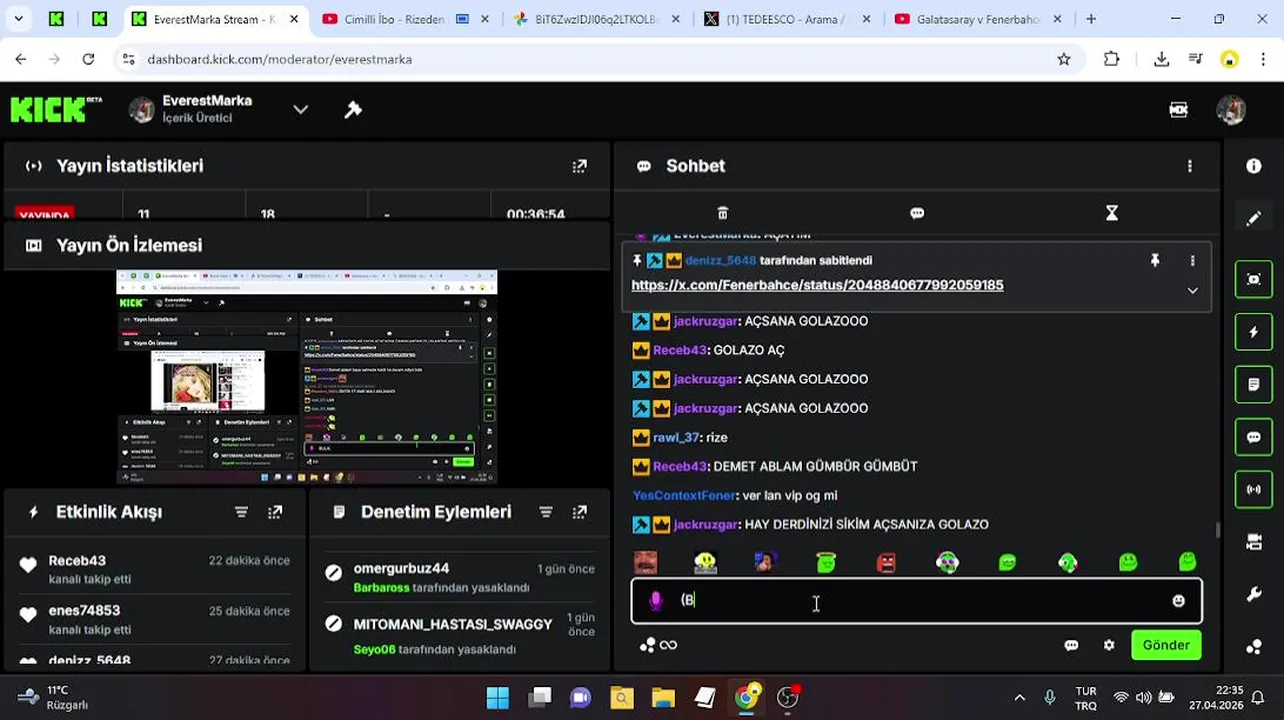Click the Gönder send button
Image resolution: width=1284 pixels, height=720 pixels.
coord(1166,645)
